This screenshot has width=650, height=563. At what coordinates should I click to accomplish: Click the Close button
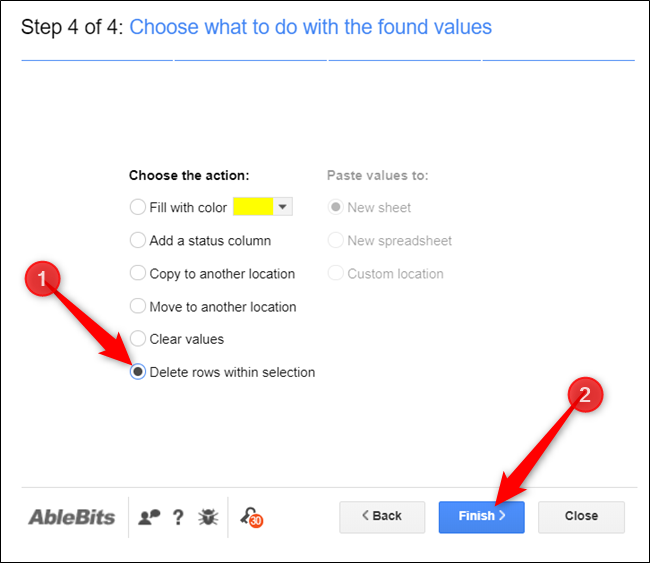coord(581,516)
